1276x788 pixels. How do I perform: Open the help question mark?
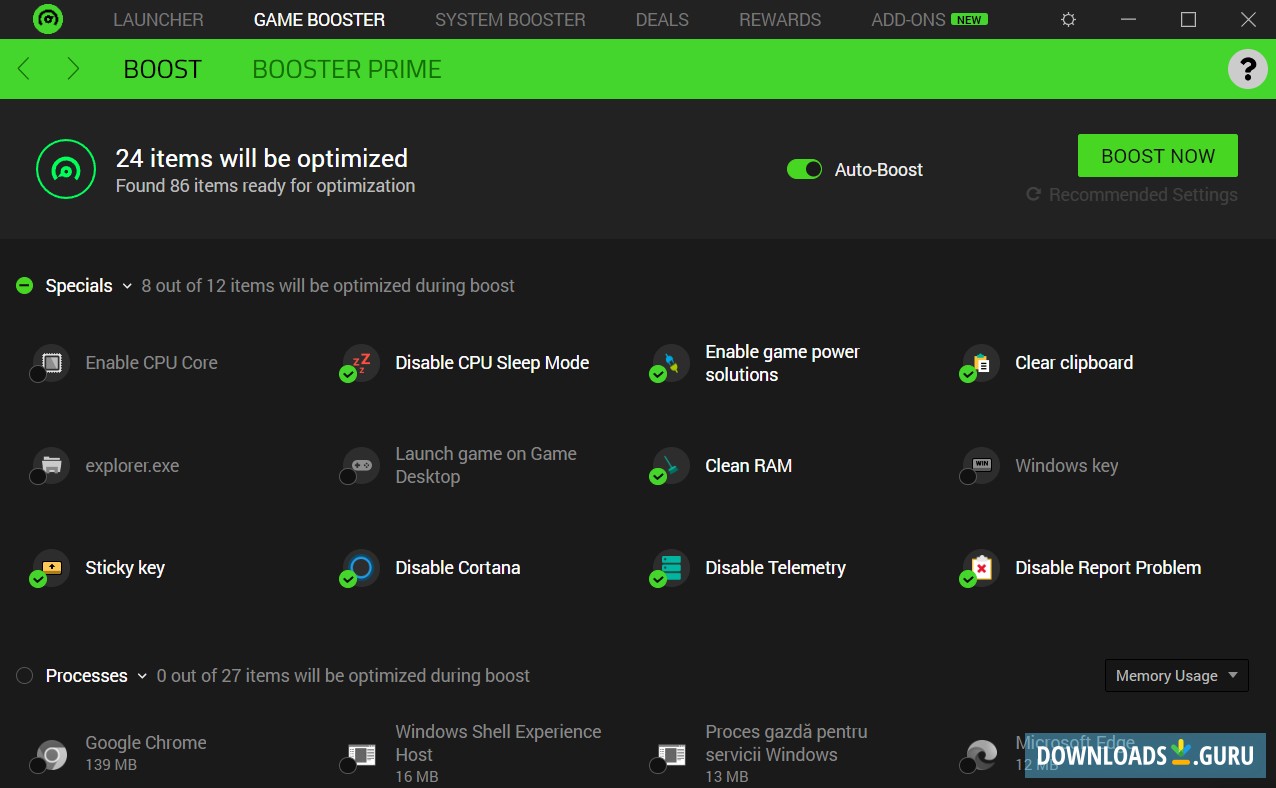click(x=1246, y=69)
